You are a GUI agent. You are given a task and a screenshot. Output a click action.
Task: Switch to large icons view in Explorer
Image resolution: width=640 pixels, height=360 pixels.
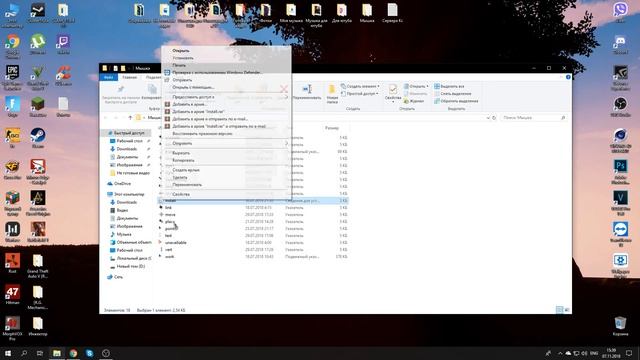(x=567, y=310)
